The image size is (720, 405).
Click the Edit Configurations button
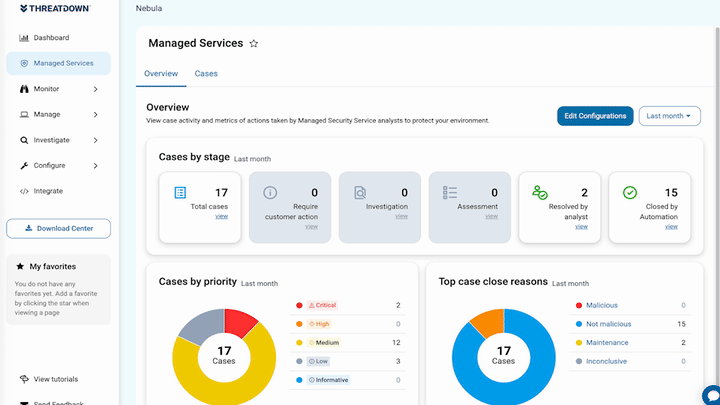click(x=595, y=116)
